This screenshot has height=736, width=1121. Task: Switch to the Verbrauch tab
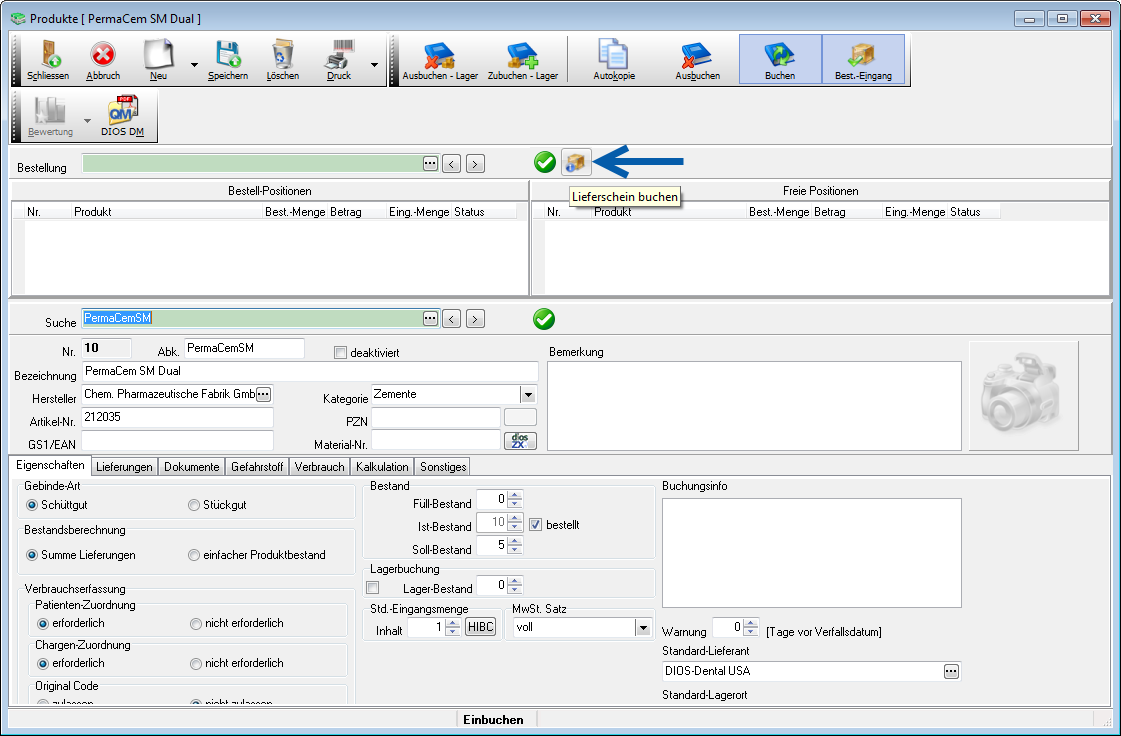320,467
